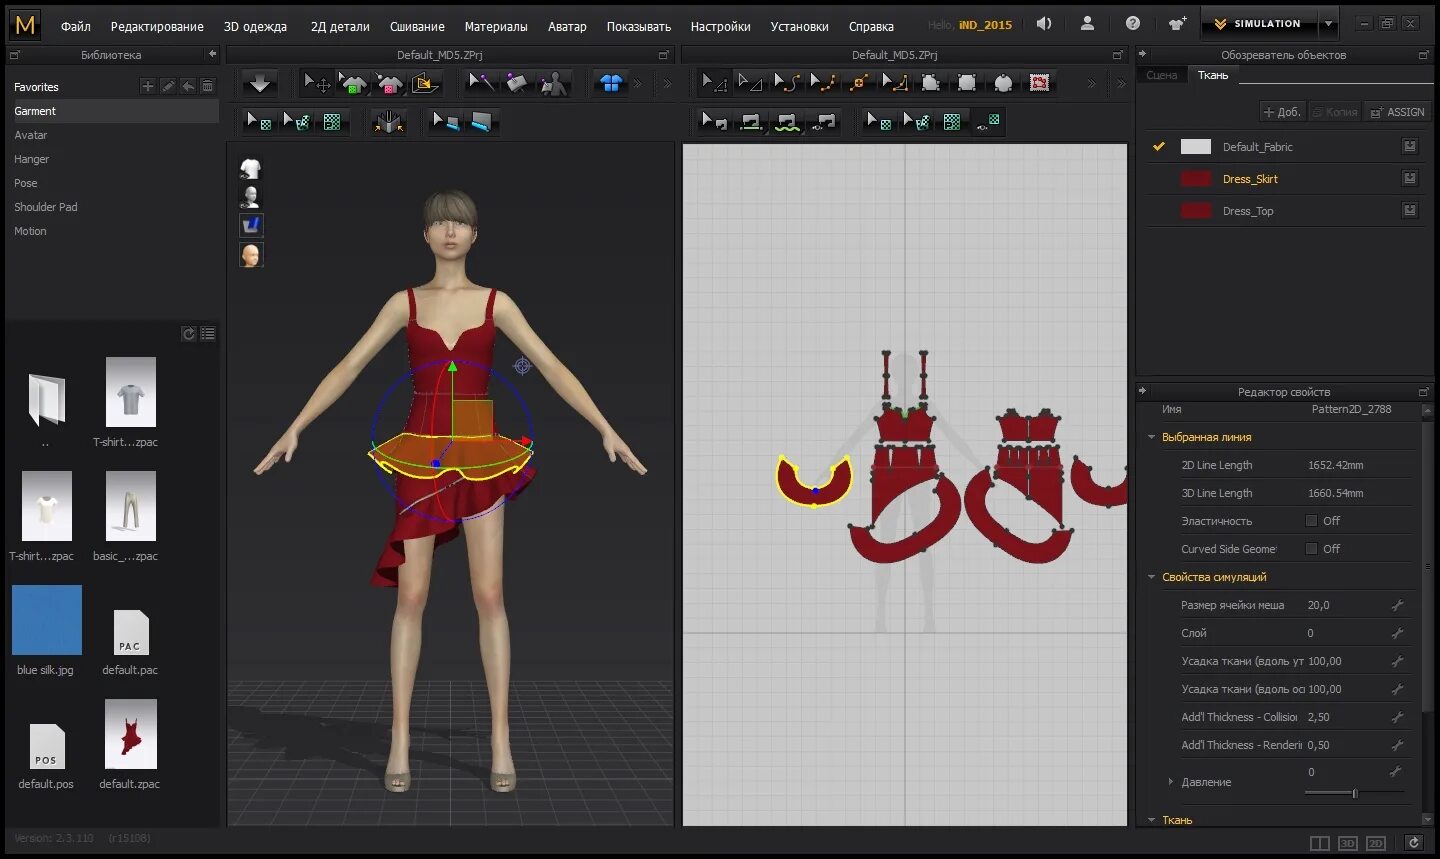Viewport: 1440px width, 859px height.
Task: Toggle the sound speaker icon
Action: (1044, 24)
